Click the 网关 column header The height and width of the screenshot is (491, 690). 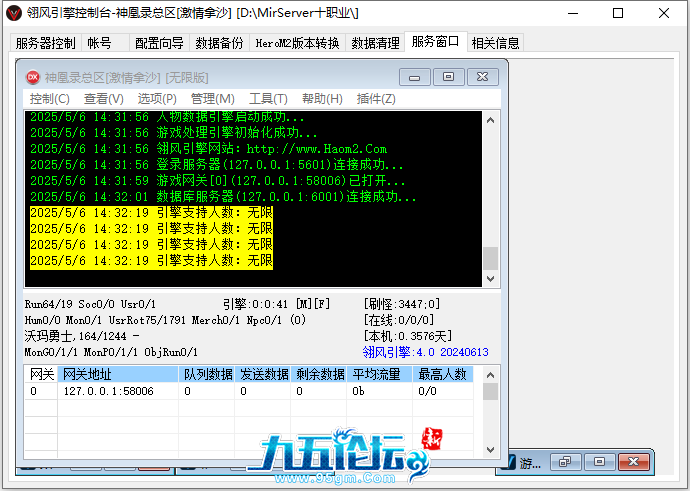41,374
